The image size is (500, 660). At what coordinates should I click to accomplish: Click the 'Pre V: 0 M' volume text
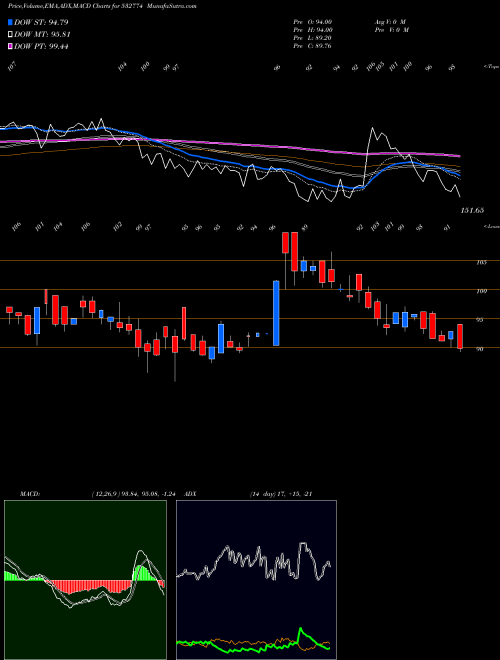393,30
